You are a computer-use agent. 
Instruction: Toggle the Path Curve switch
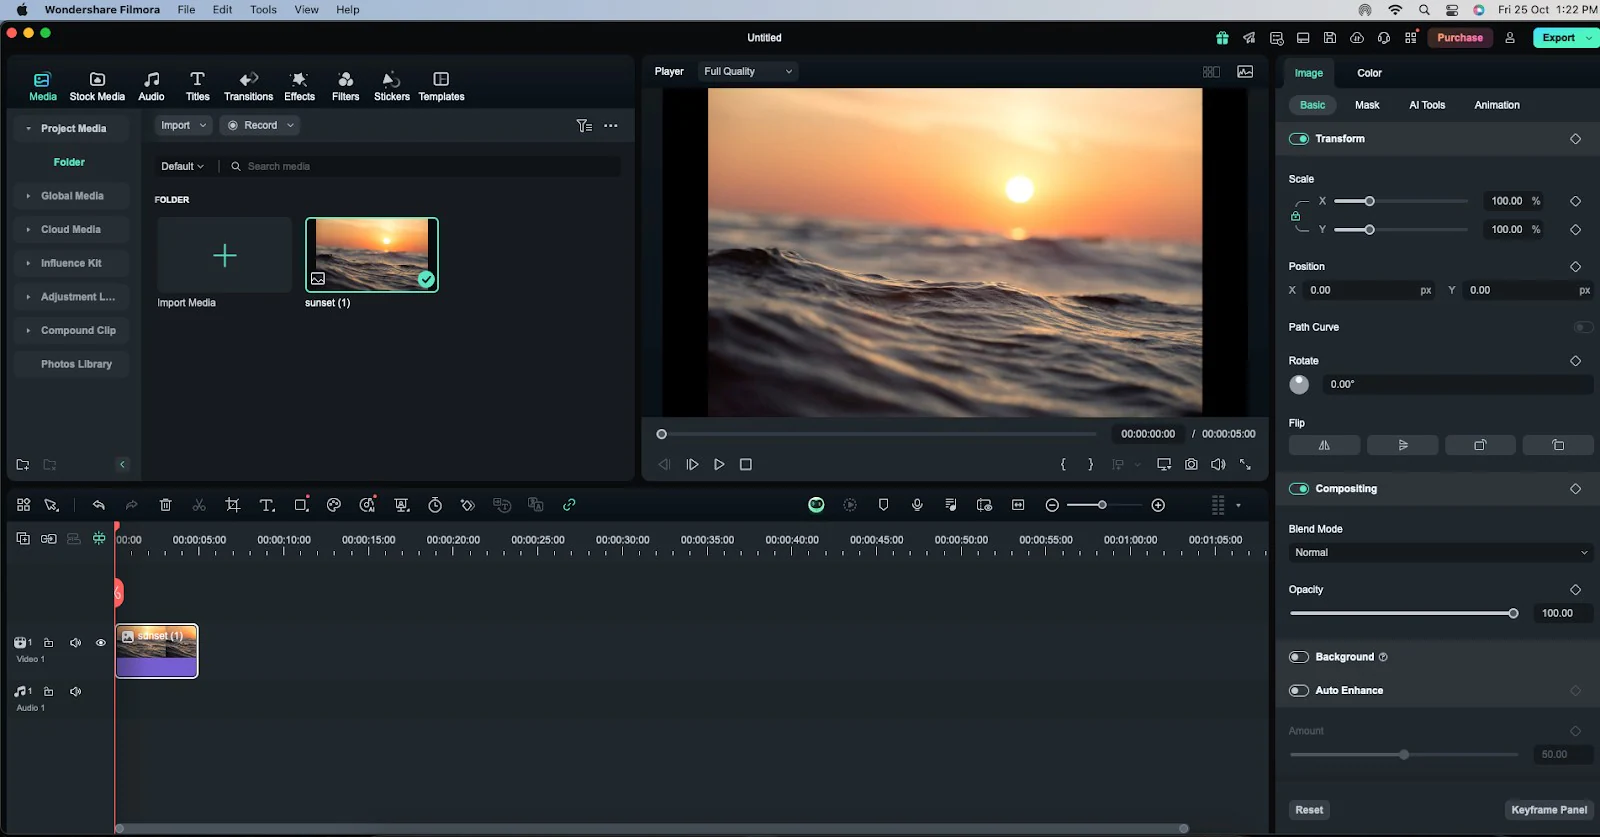point(1583,327)
